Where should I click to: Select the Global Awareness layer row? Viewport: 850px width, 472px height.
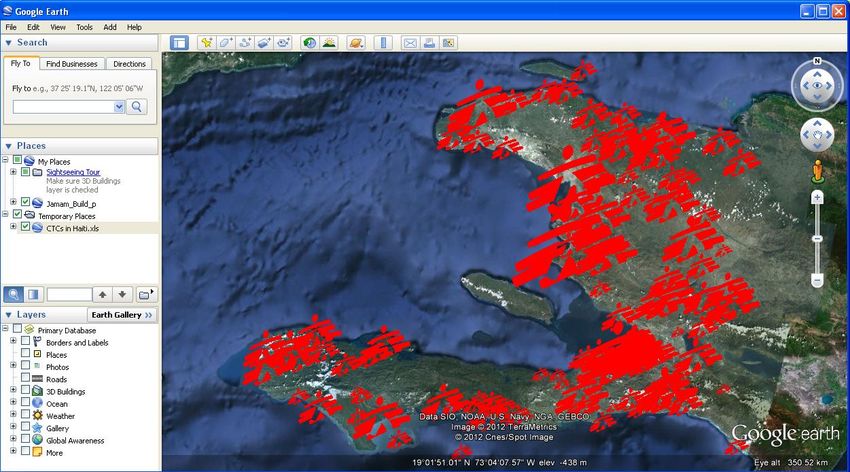(75, 441)
